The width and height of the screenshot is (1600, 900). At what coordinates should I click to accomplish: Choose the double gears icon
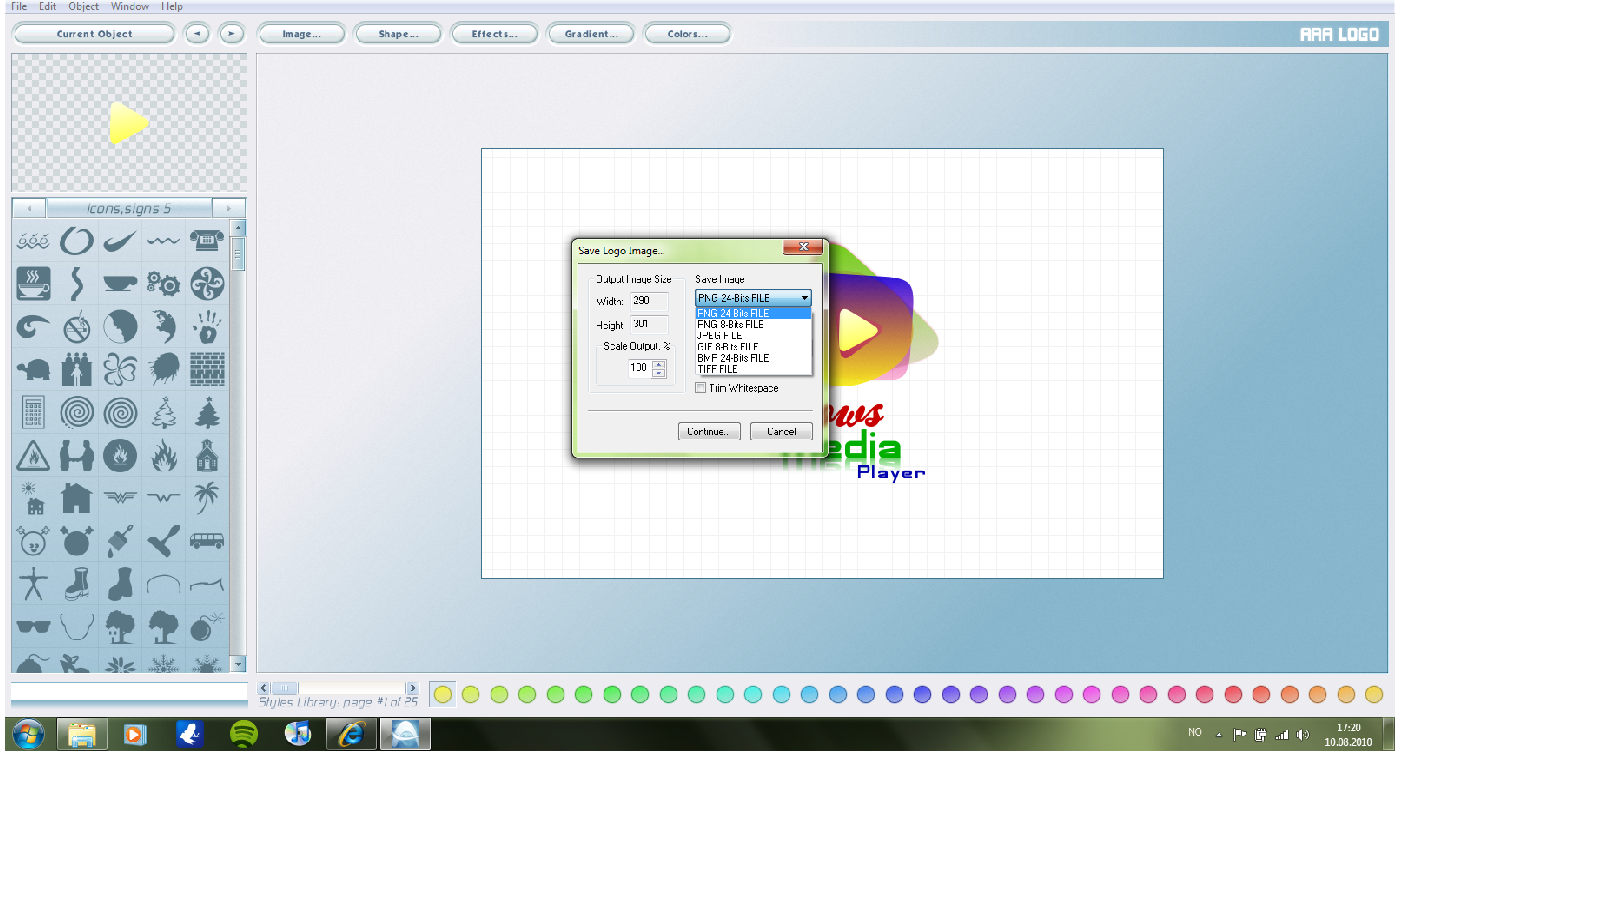click(x=163, y=284)
